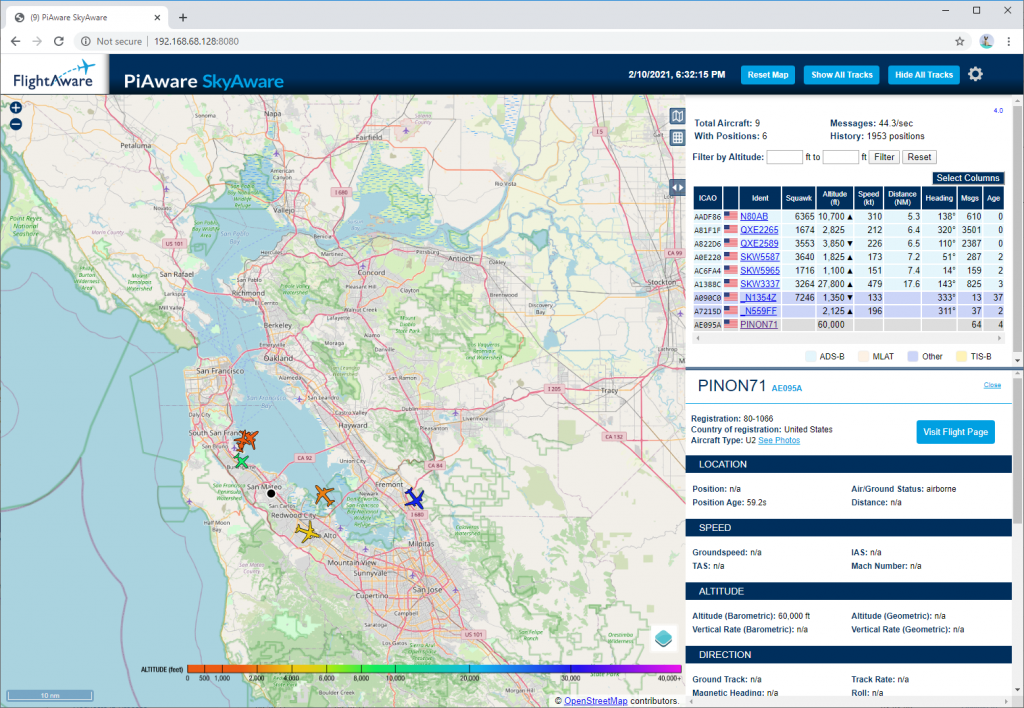The height and width of the screenshot is (708, 1024).
Task: Sort table by Distance column
Action: click(902, 198)
